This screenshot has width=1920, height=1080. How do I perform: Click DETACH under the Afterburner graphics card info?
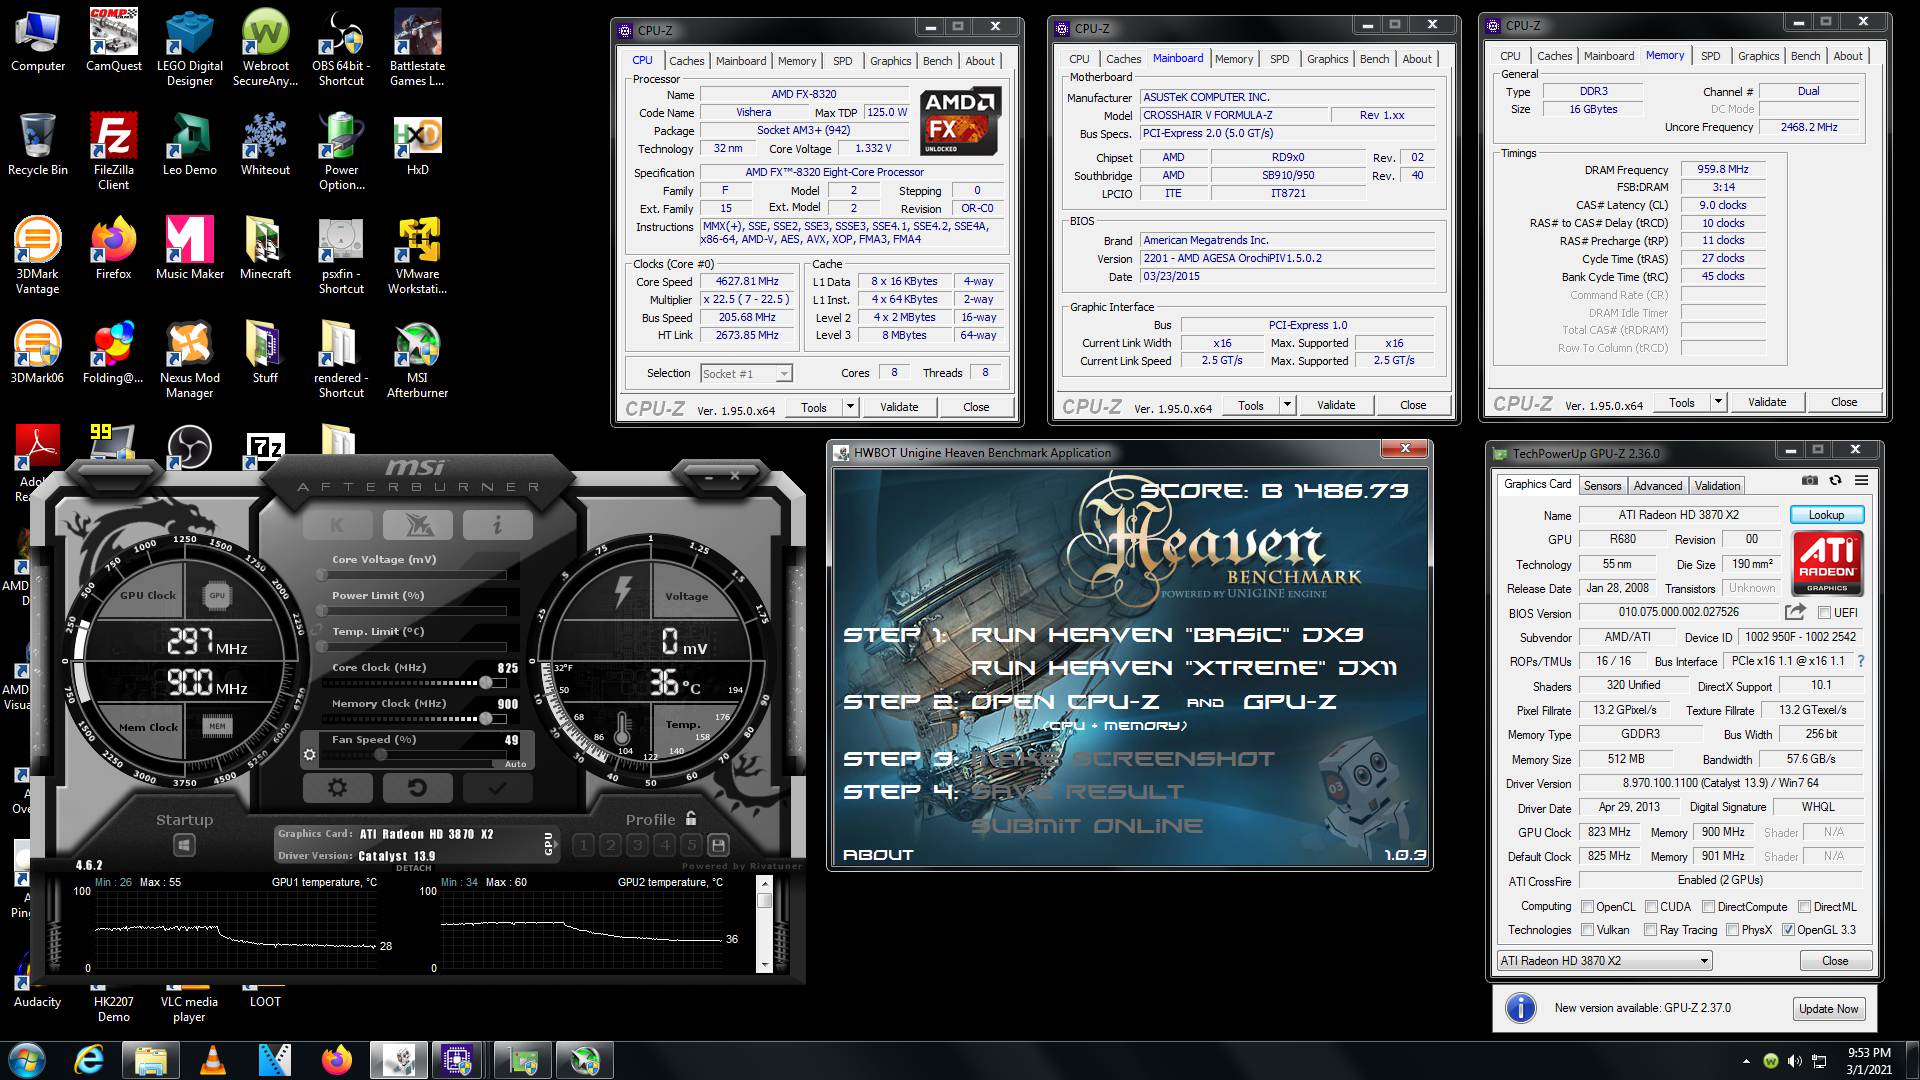pyautogui.click(x=414, y=868)
